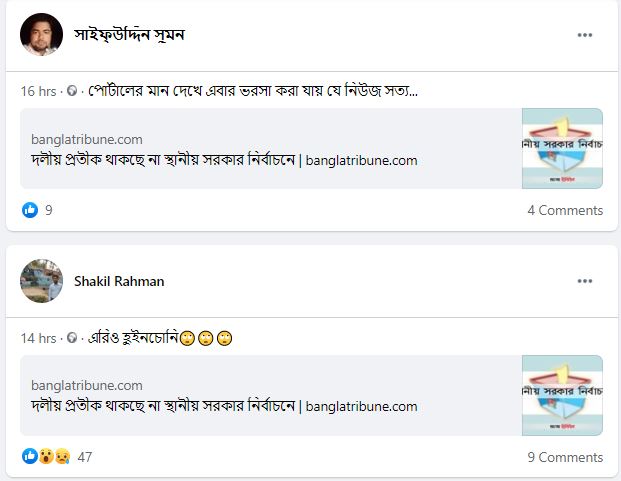View the 9 likes count on first post
This screenshot has height=481, width=621.
coord(49,210)
